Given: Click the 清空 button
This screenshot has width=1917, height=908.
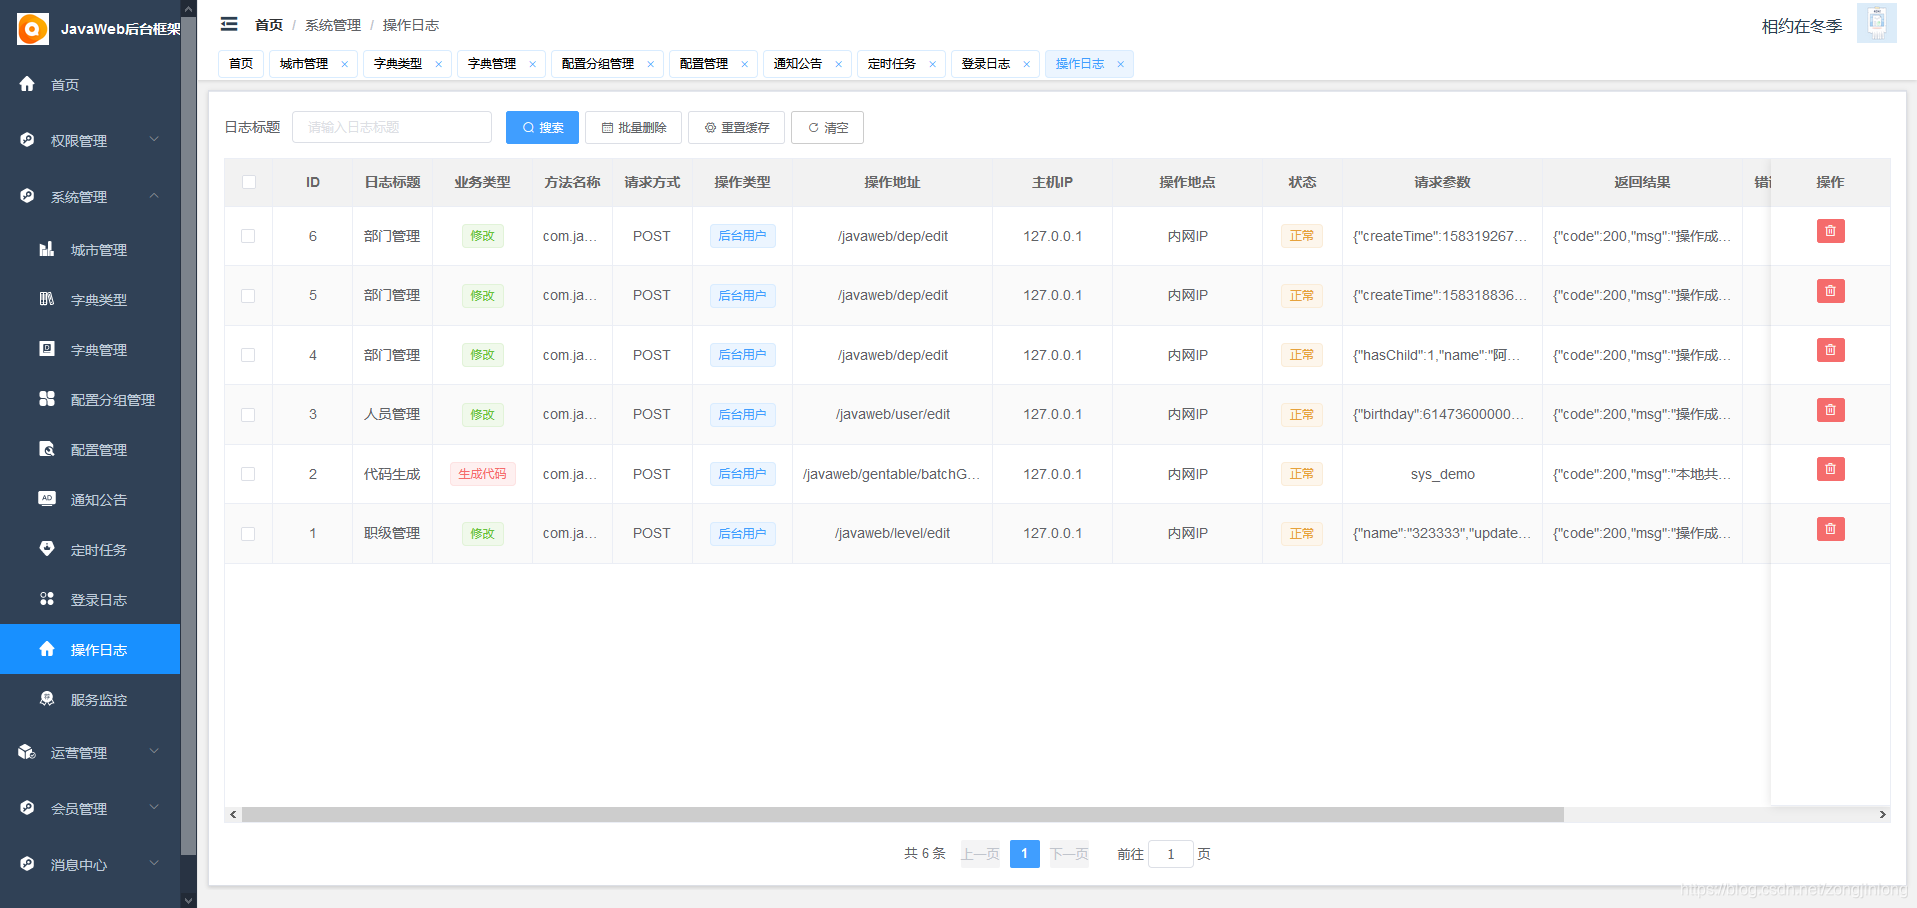Looking at the screenshot, I should 827,127.
